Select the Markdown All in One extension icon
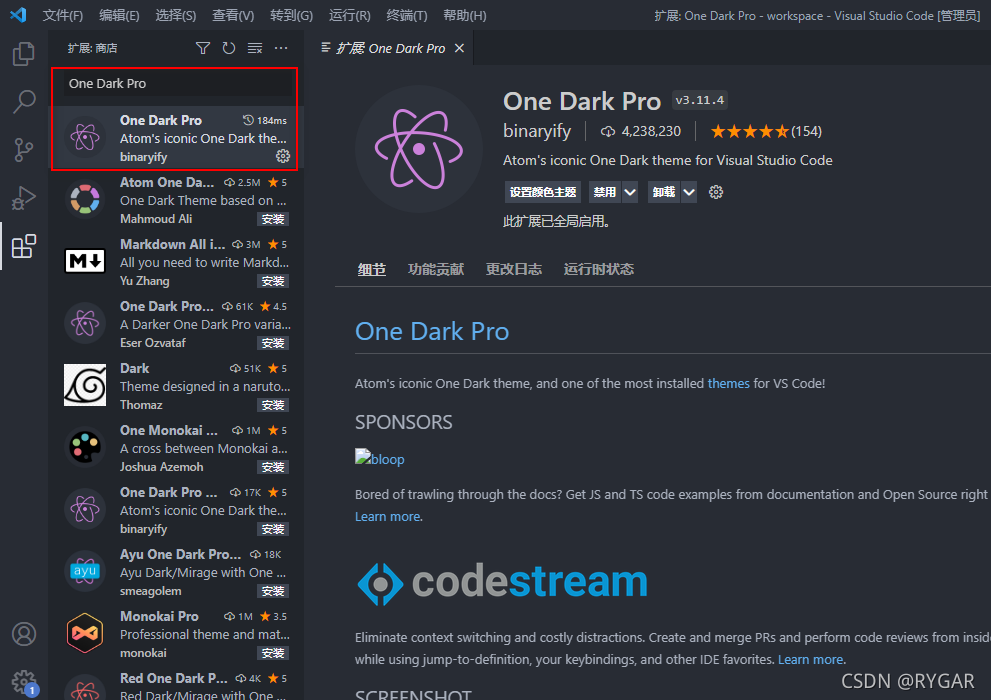Screen dimensions: 991x700 [85, 260]
